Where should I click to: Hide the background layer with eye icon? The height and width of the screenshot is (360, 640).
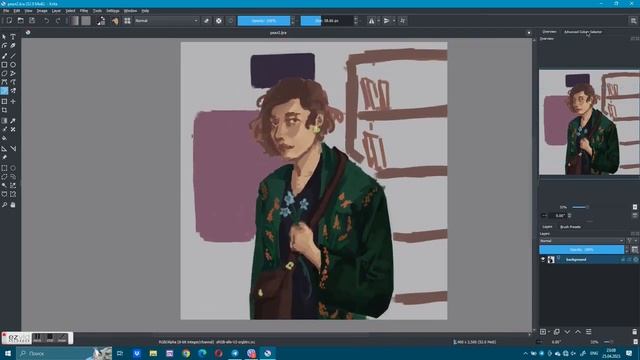(543, 260)
